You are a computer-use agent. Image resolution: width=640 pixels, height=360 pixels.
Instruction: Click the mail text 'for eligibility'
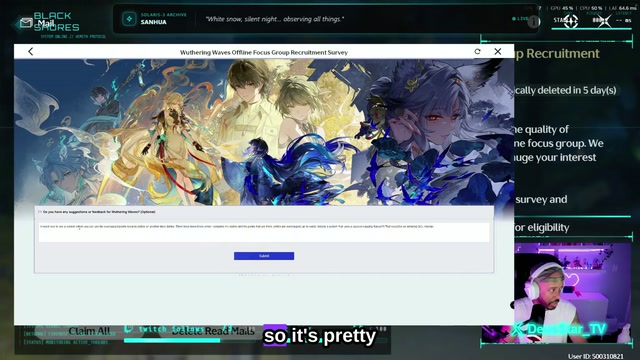pos(542,227)
